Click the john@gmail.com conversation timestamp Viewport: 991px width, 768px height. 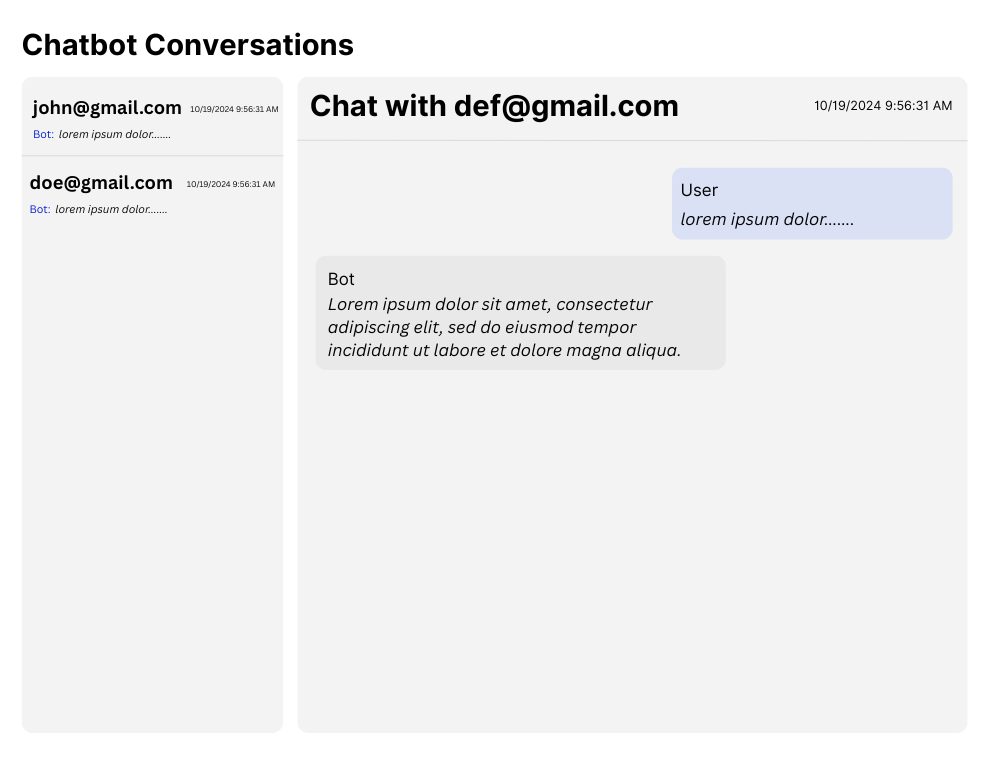[234, 109]
